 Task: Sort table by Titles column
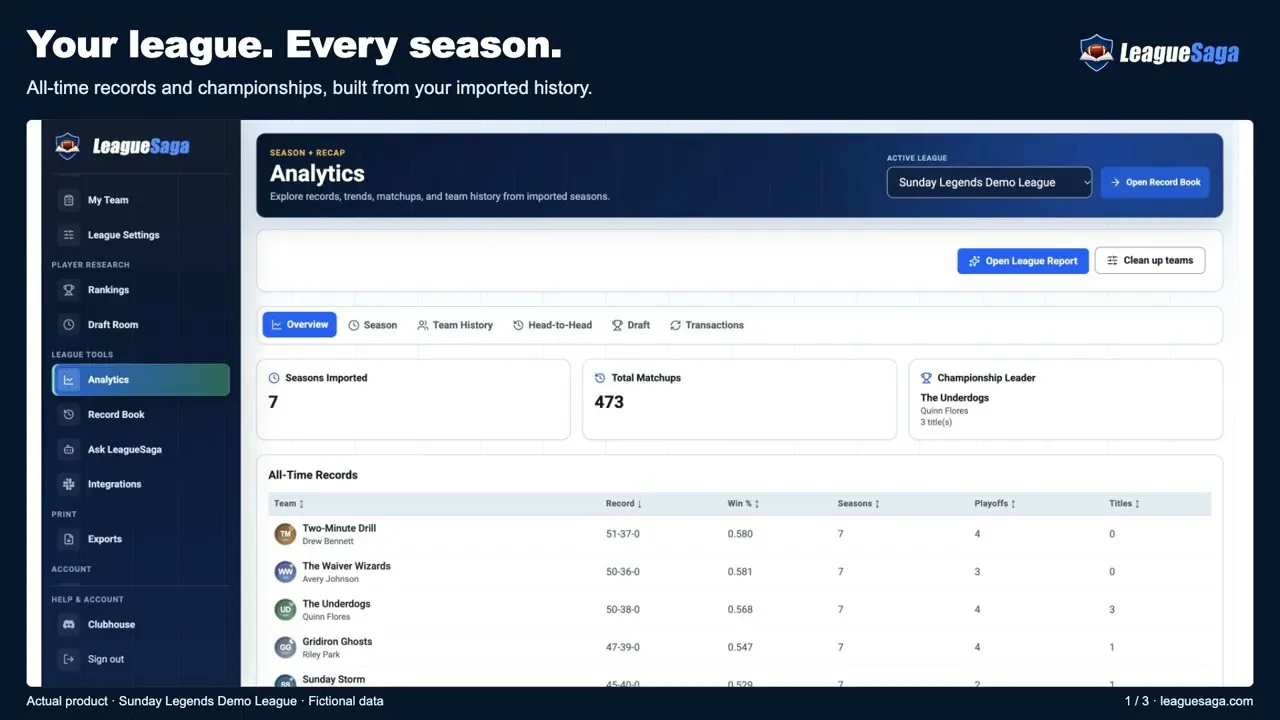pyautogui.click(x=1124, y=504)
